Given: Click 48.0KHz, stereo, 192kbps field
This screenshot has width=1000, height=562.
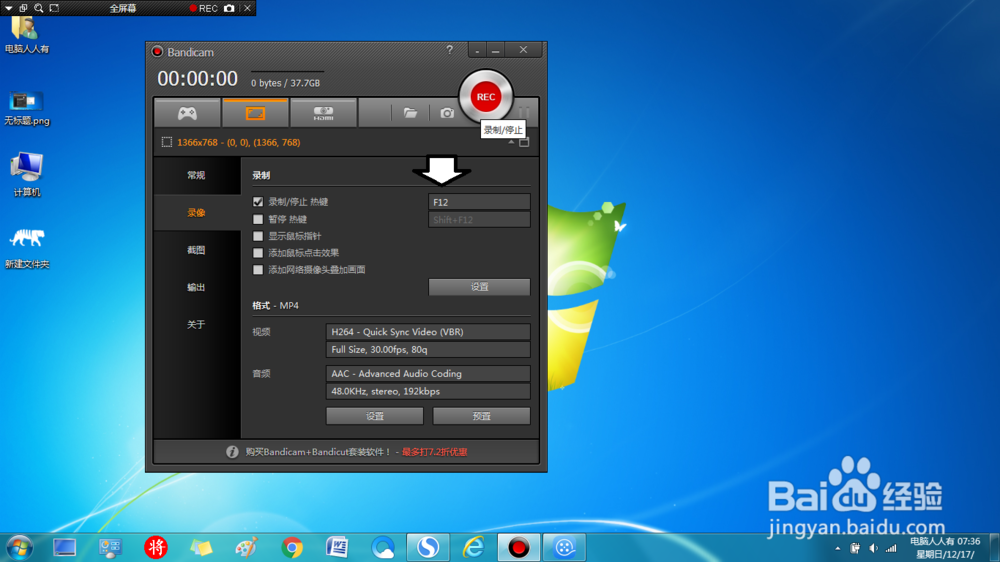Looking at the screenshot, I should point(428,391).
